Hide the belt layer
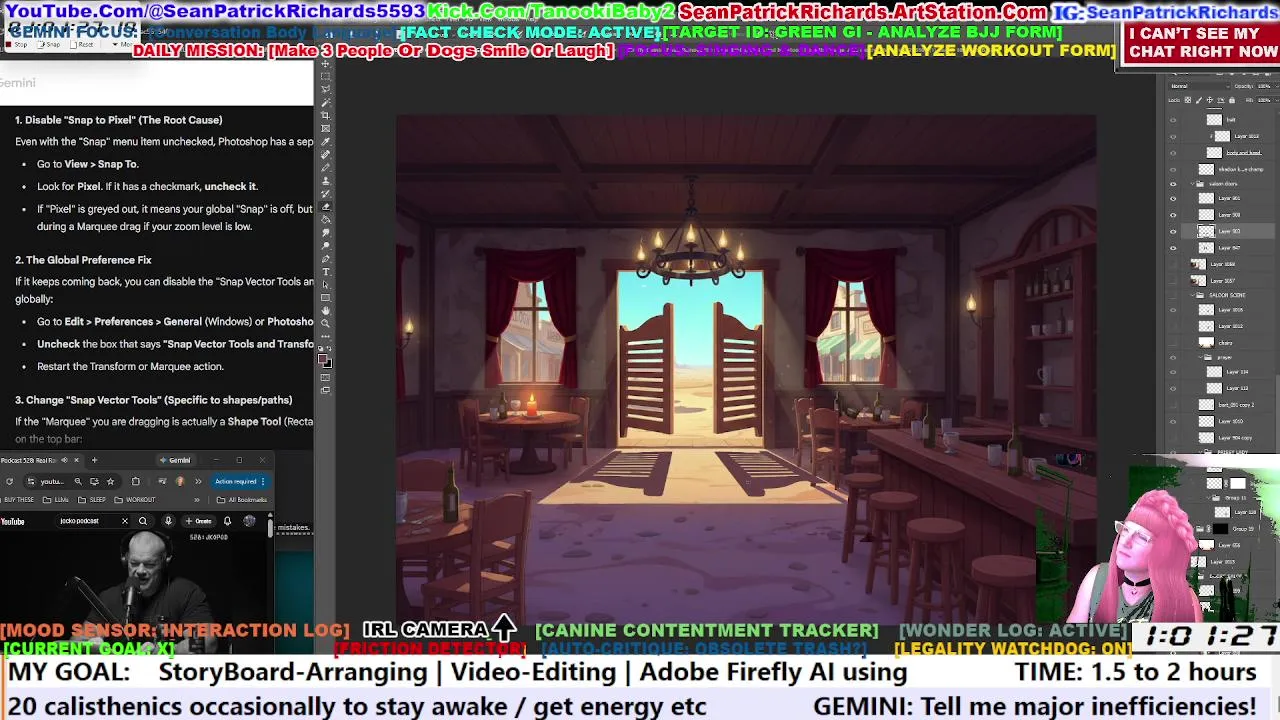 click(1173, 118)
